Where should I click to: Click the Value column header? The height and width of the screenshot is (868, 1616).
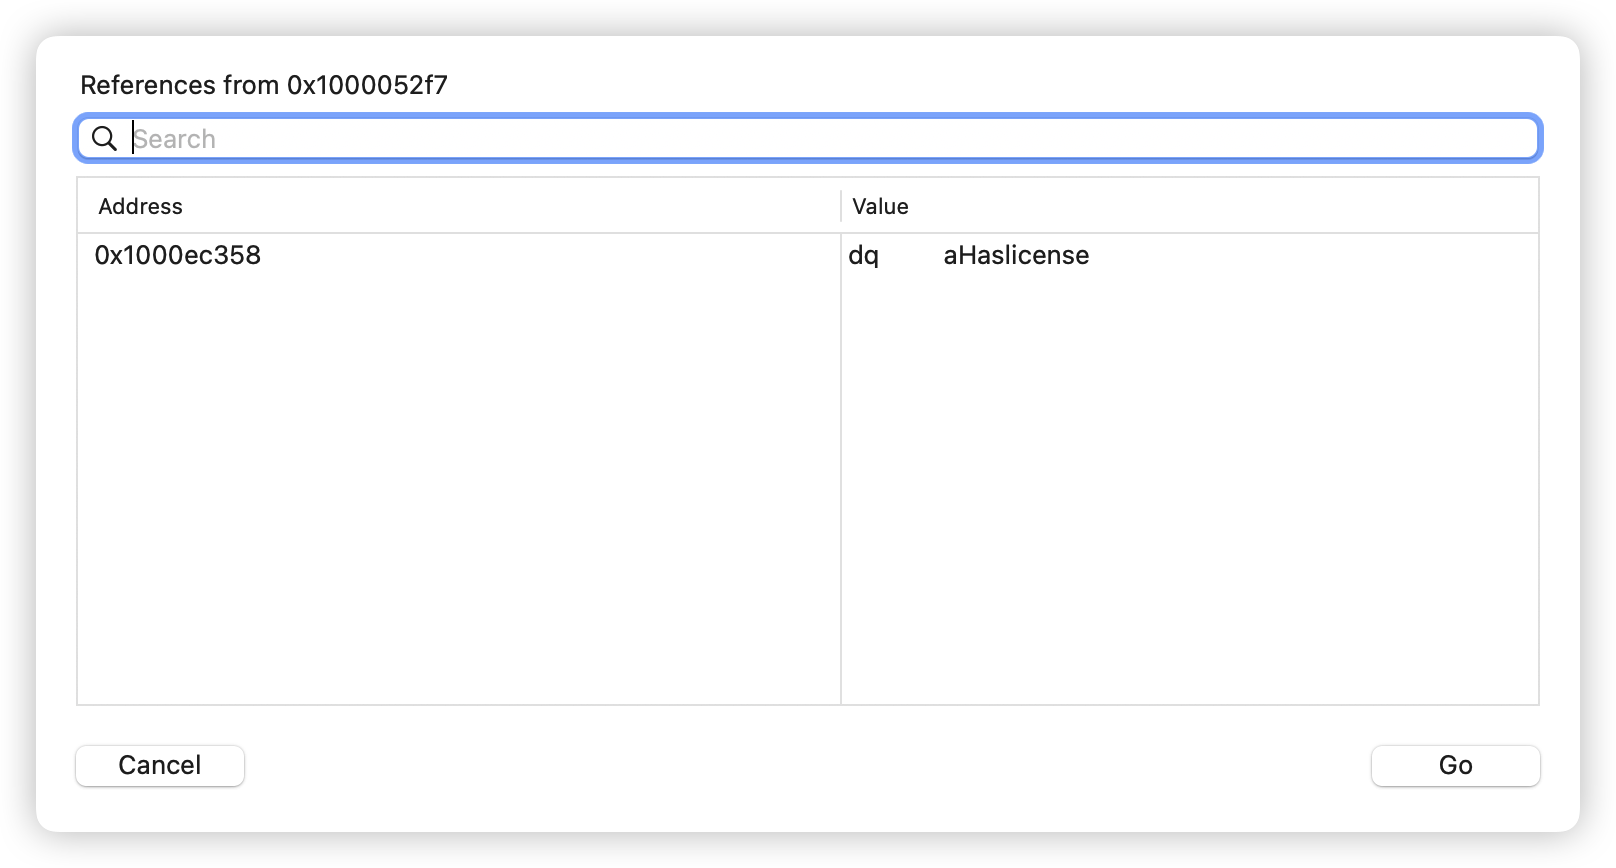(880, 206)
